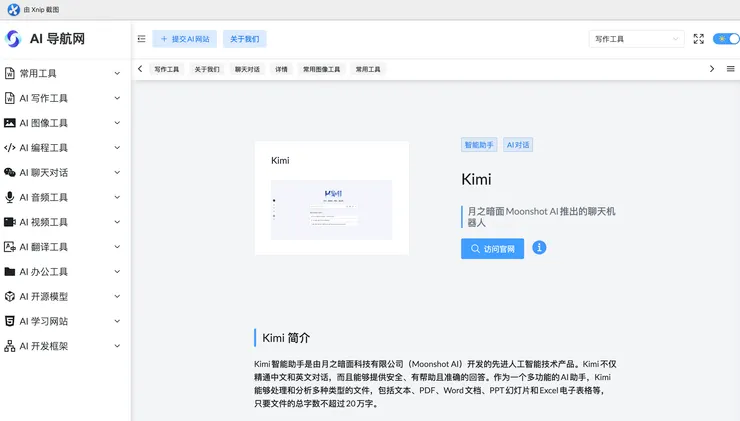Click the AI 开发框架 hierarchy icon
Image resolution: width=740 pixels, height=421 pixels.
coord(9,346)
